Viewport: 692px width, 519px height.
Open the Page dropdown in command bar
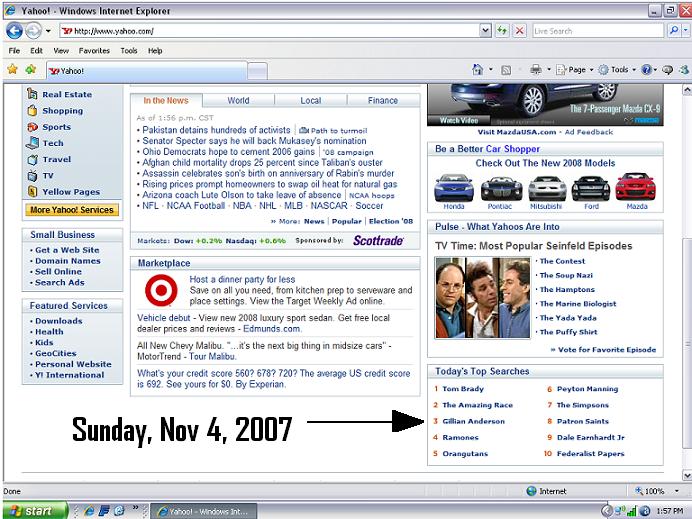coord(574,70)
